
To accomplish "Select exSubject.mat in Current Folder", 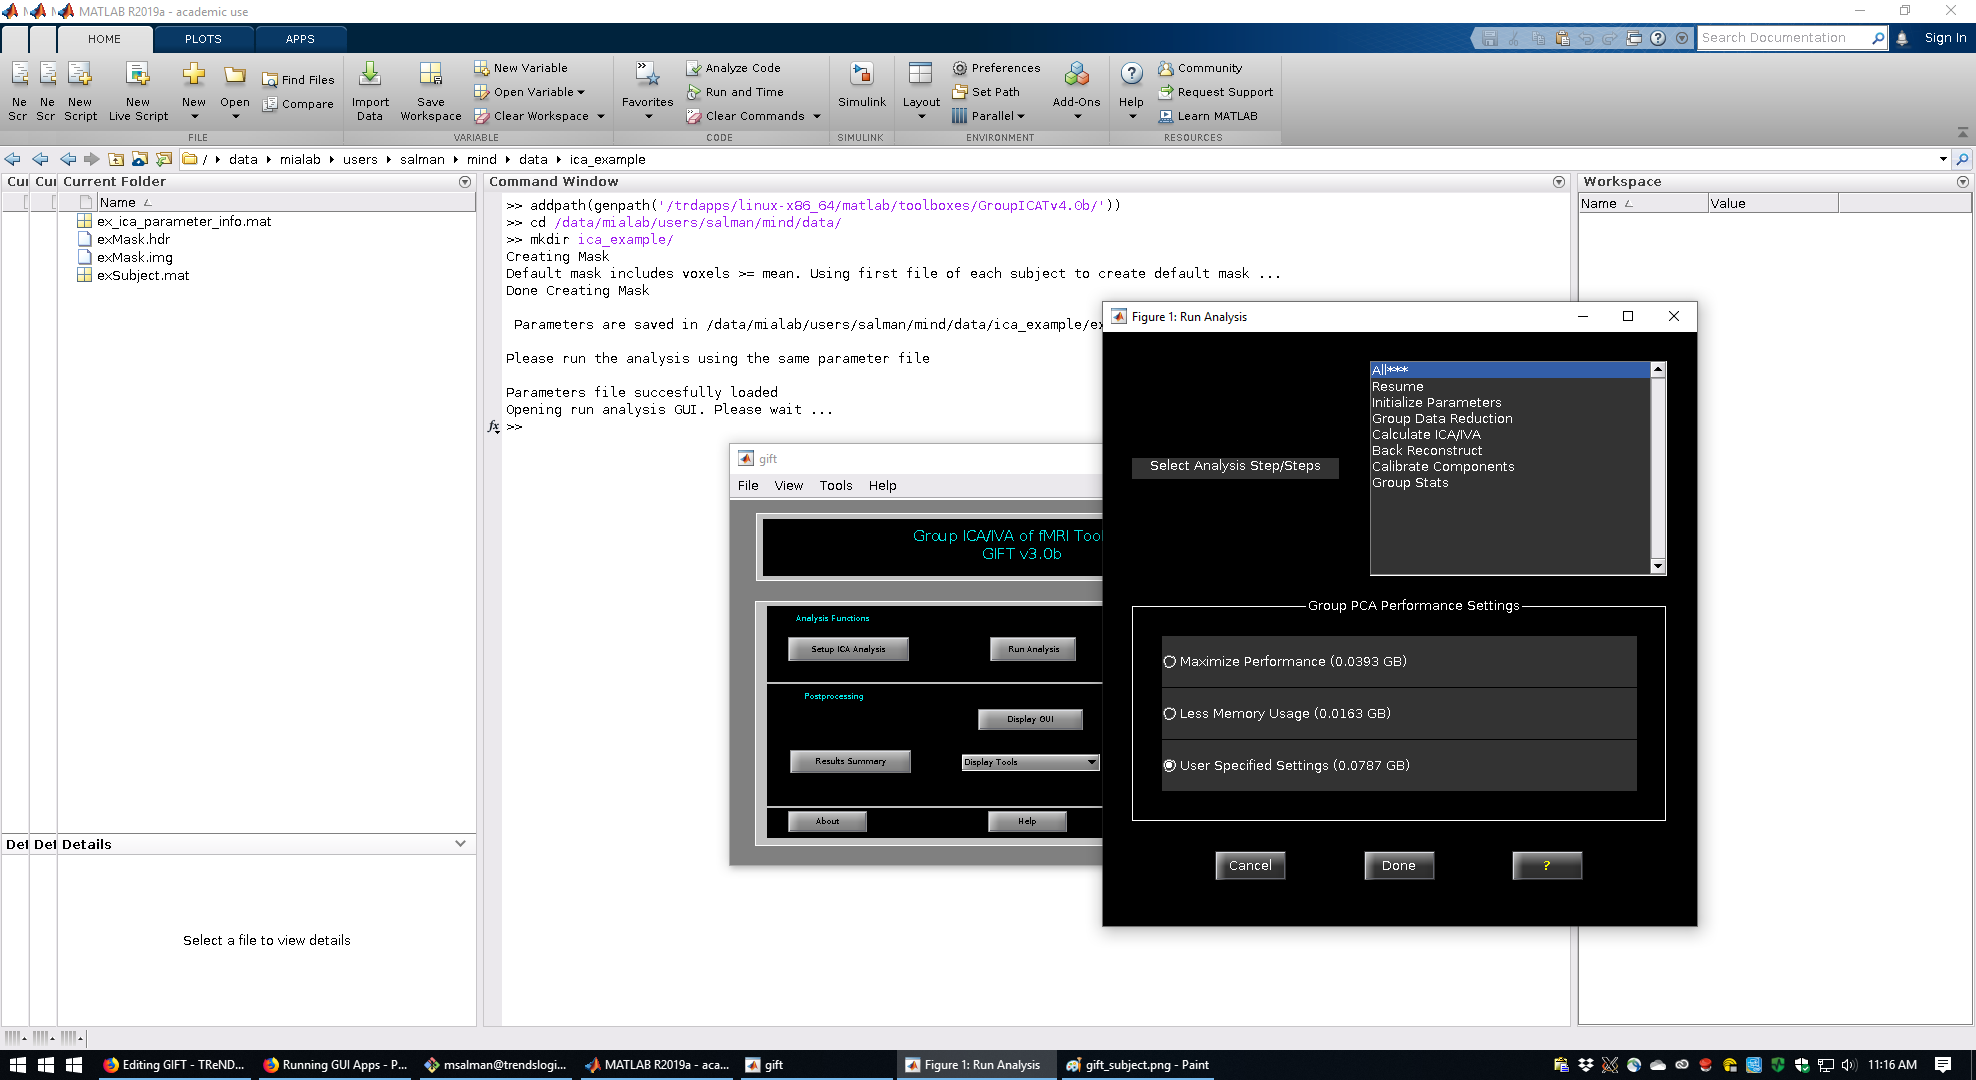I will (134, 275).
